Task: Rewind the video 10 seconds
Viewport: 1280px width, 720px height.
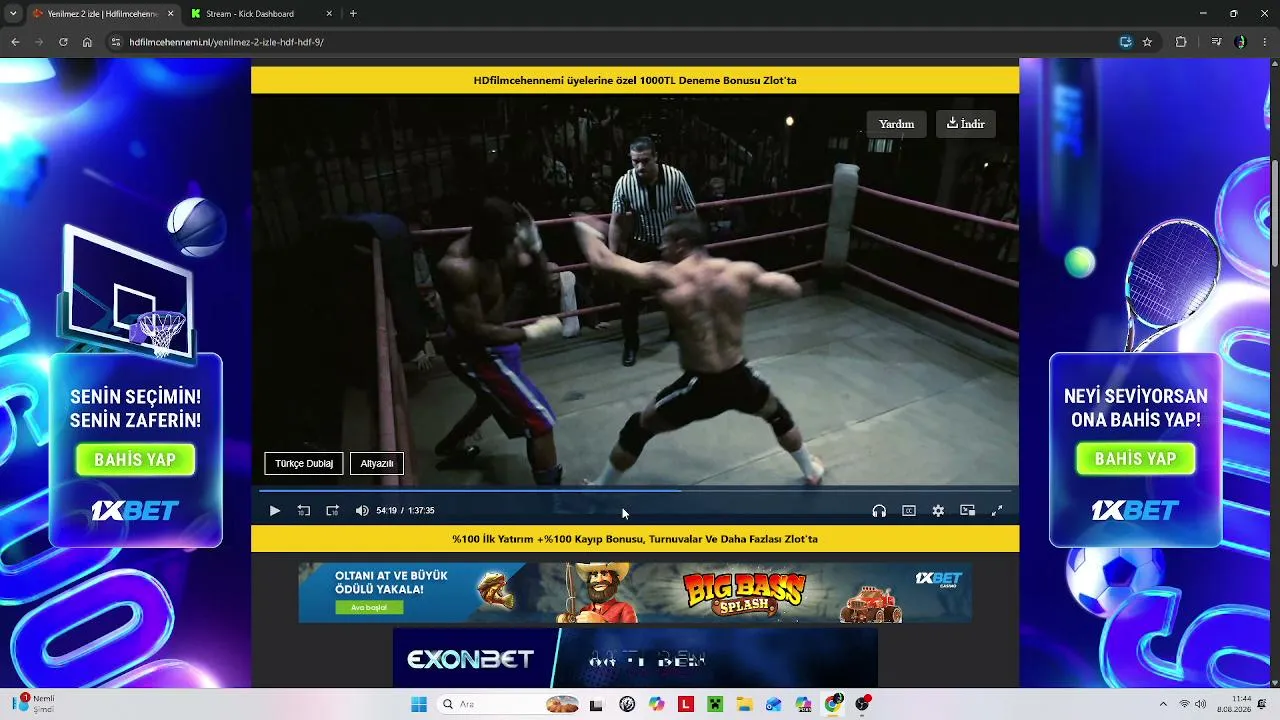Action: (304, 511)
